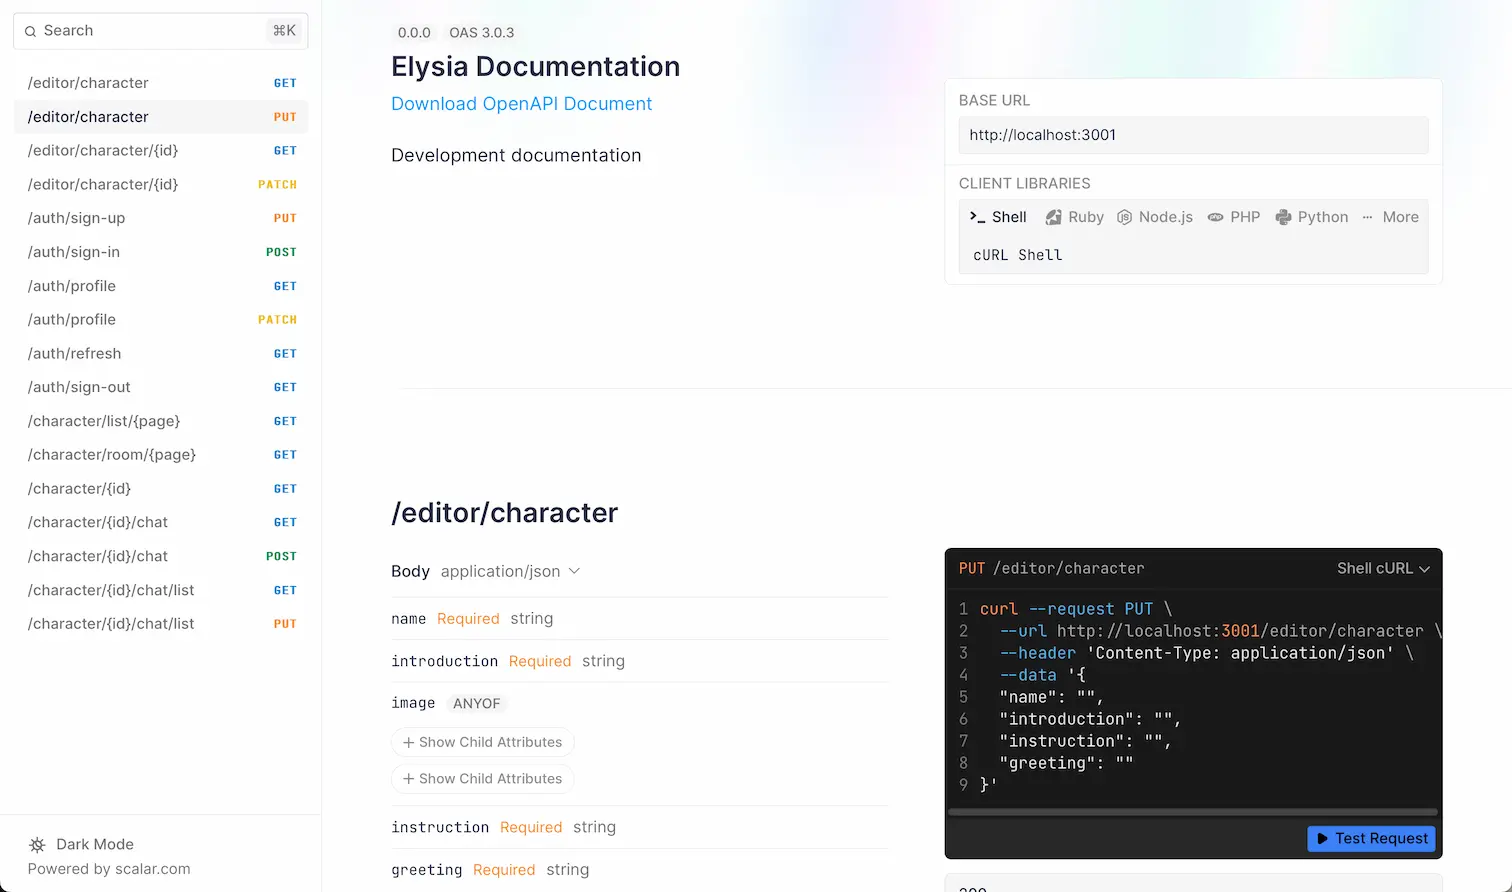Toggle Dark Mode via the contrast icon

[x=36, y=845]
